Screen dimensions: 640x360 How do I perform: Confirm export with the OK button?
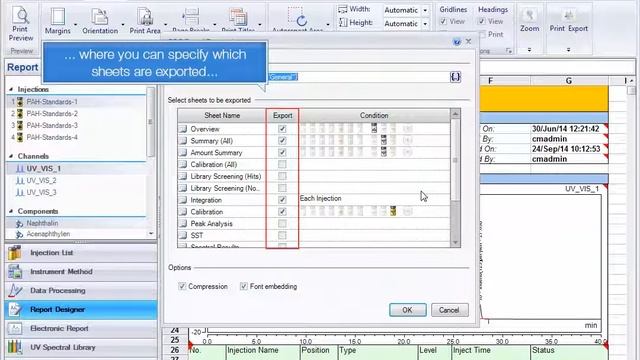tap(407, 310)
